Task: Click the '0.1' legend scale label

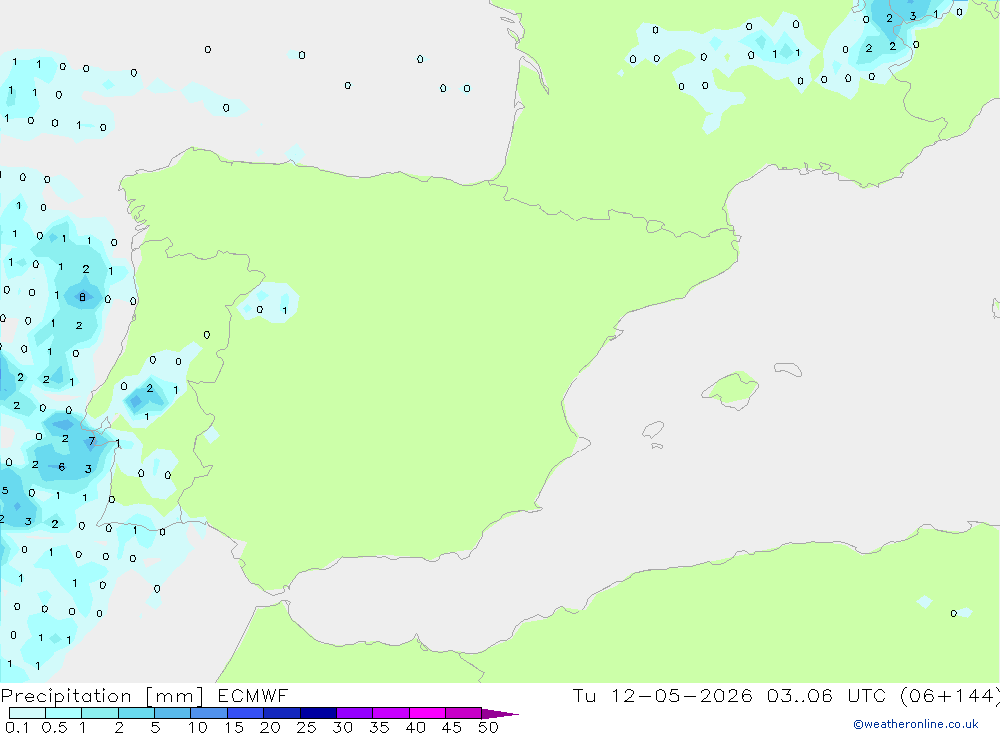Action: 17,727
